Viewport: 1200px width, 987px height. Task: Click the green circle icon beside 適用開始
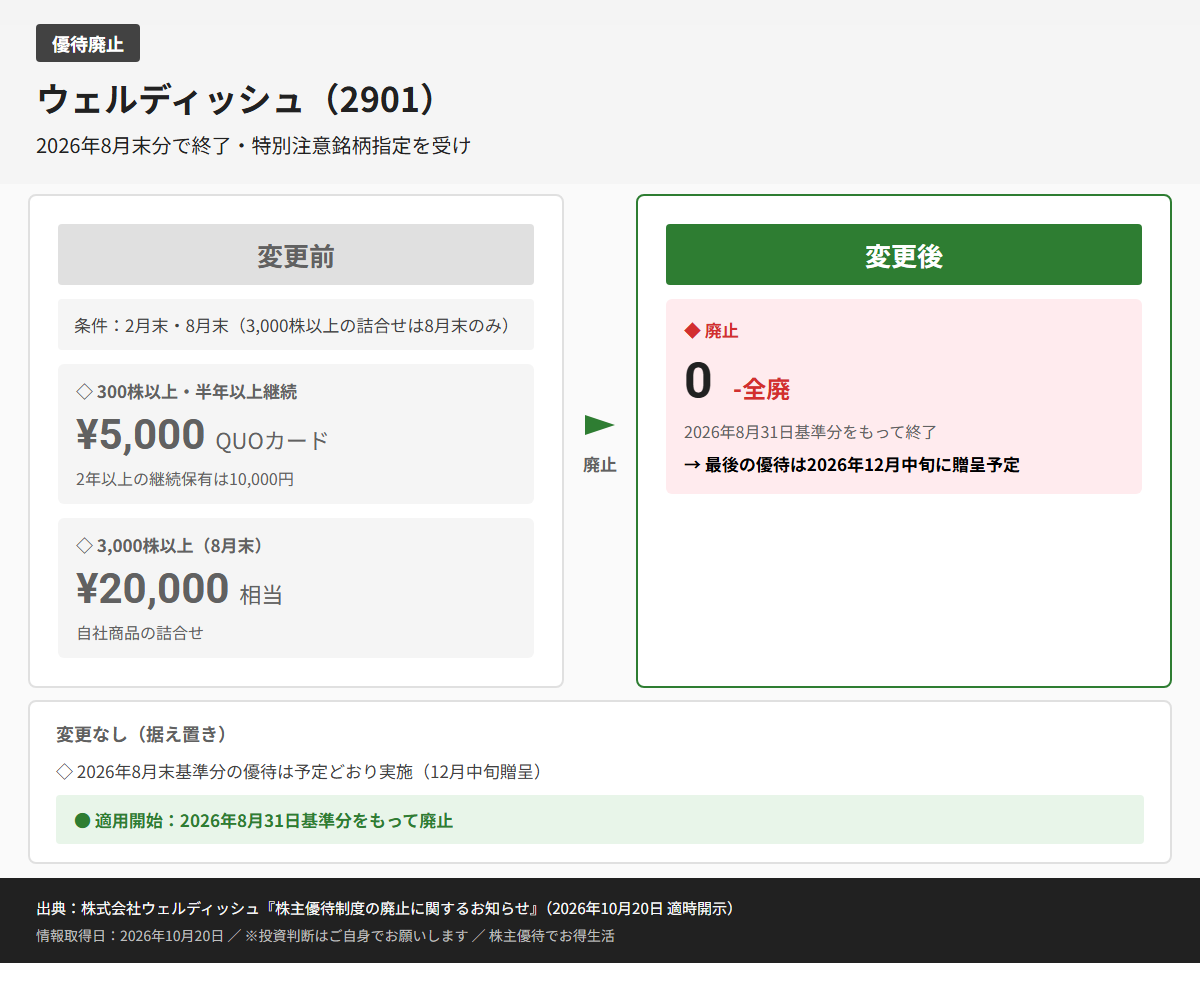(x=83, y=821)
